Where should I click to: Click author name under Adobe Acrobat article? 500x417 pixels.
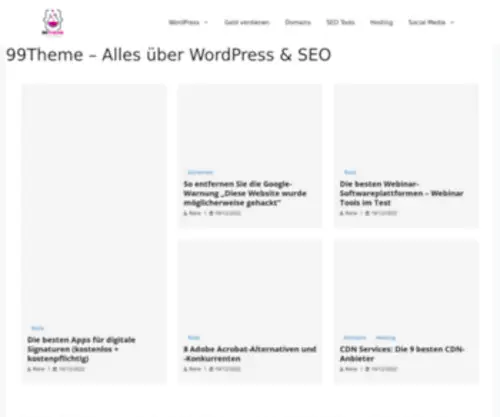[195, 369]
